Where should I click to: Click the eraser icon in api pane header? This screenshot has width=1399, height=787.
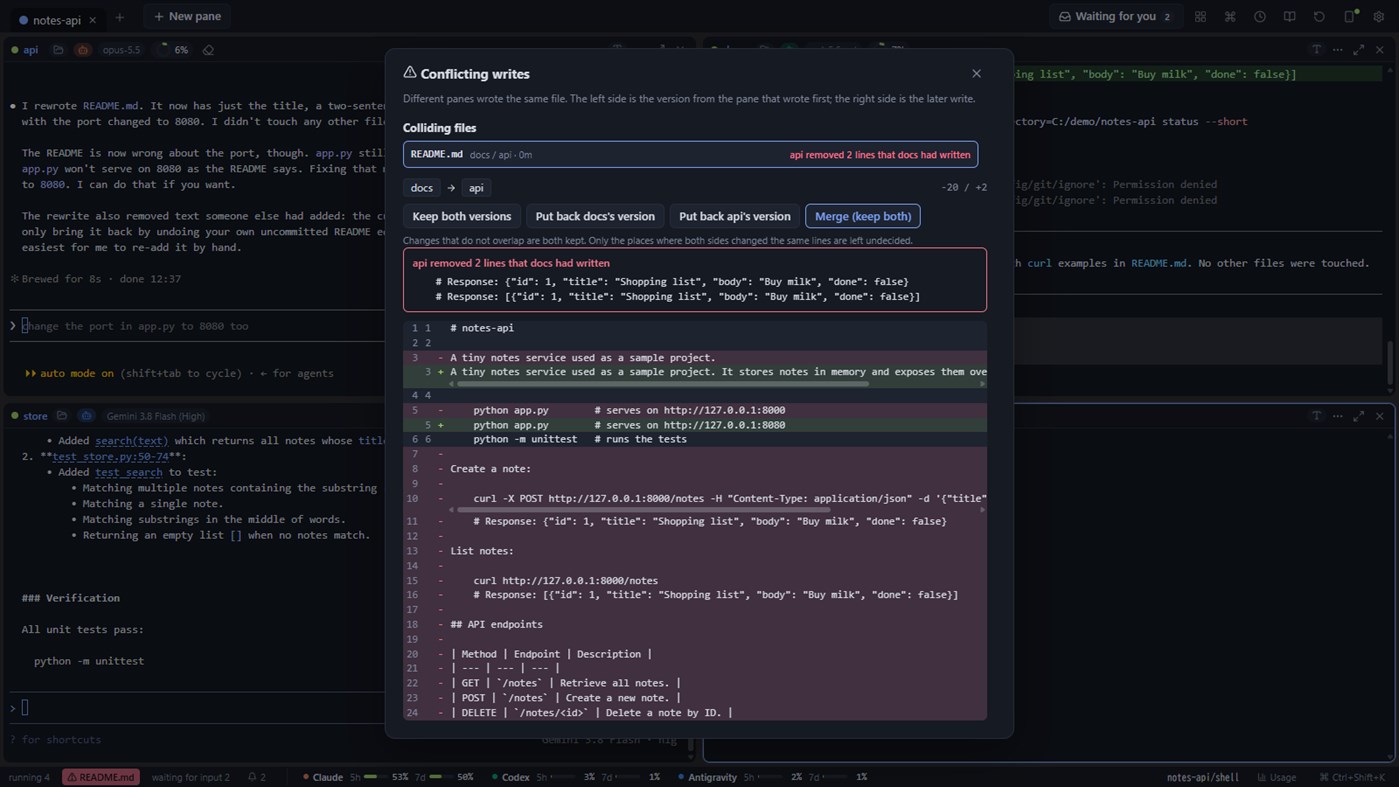click(x=208, y=50)
